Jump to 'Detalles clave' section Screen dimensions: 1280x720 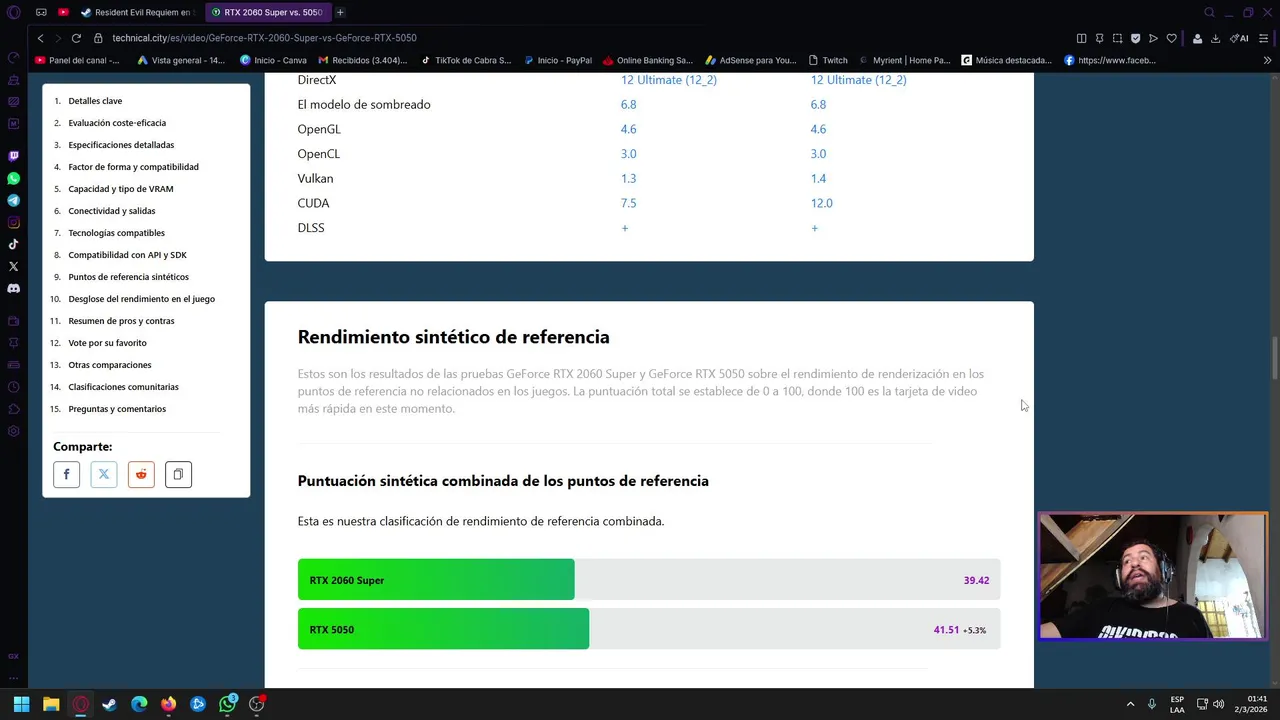coord(95,101)
